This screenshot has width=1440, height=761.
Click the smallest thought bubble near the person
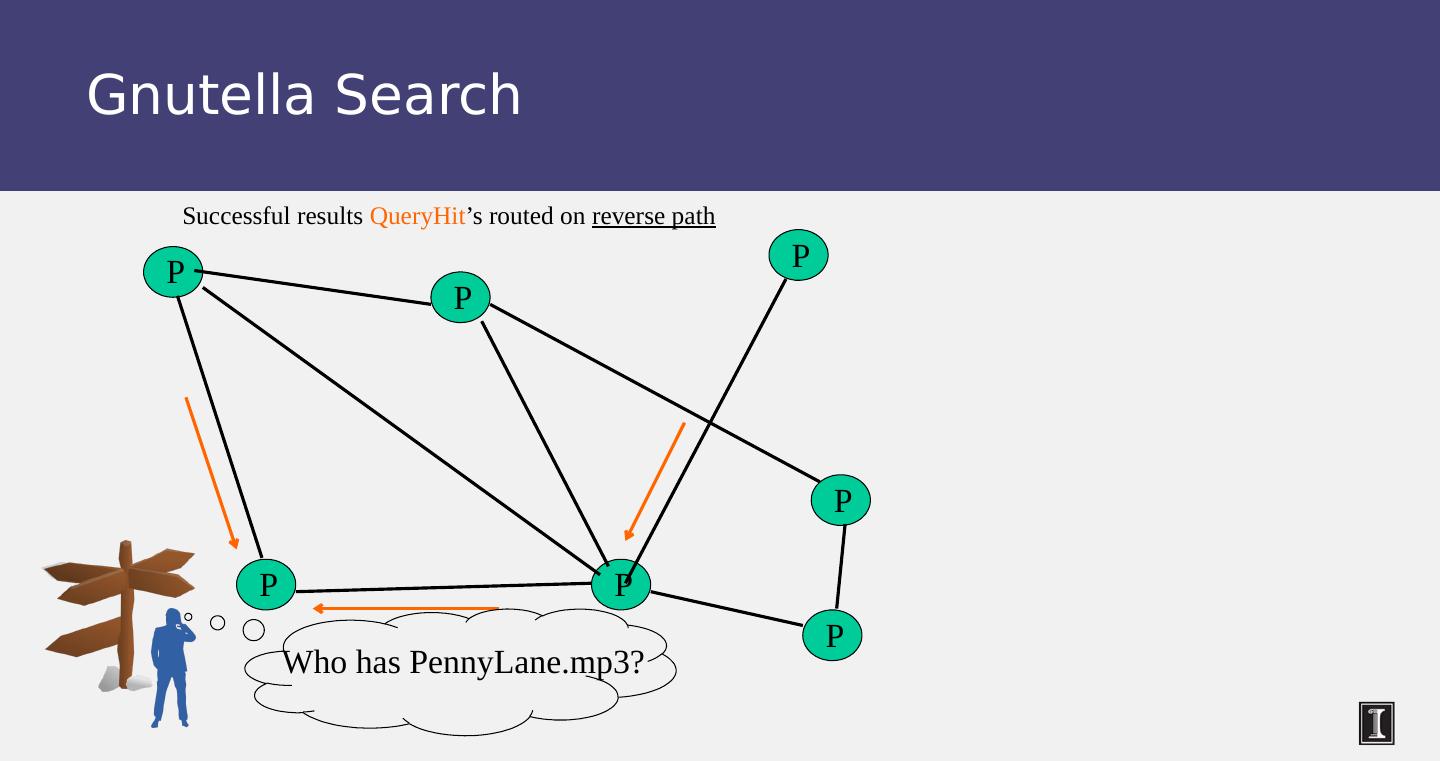pos(188,617)
